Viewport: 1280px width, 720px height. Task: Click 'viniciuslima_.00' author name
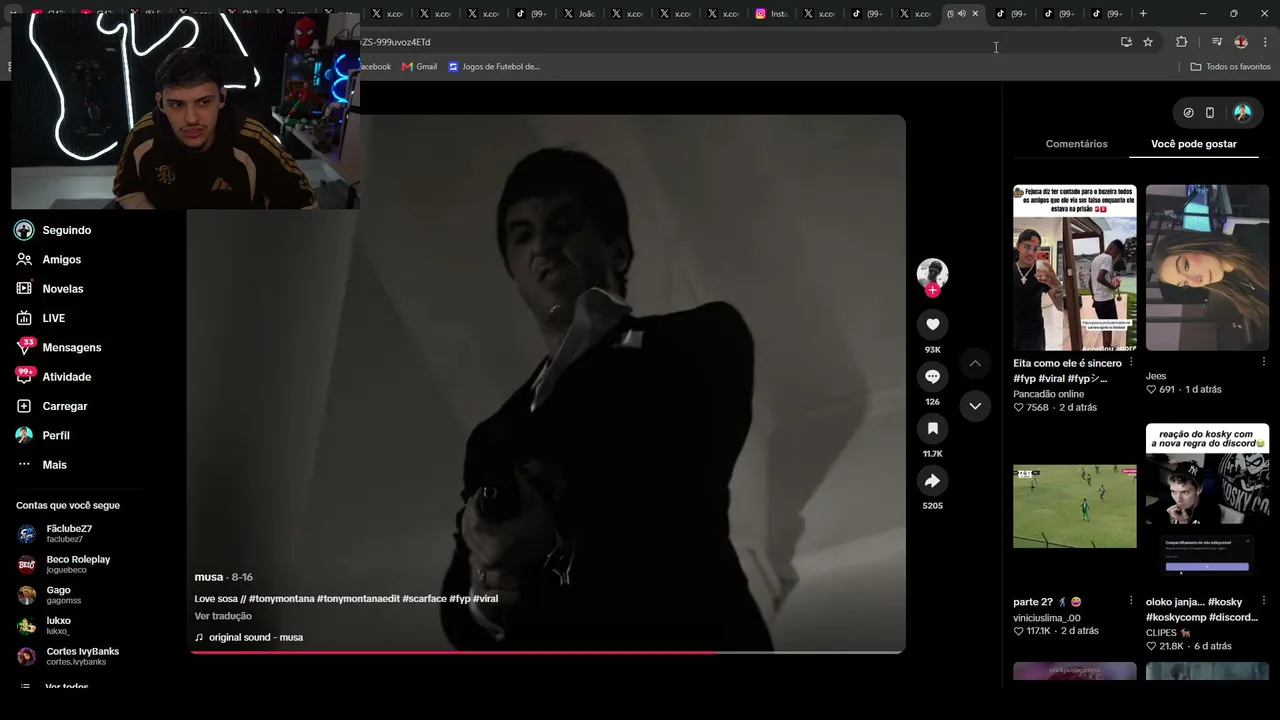pyautogui.click(x=1046, y=618)
